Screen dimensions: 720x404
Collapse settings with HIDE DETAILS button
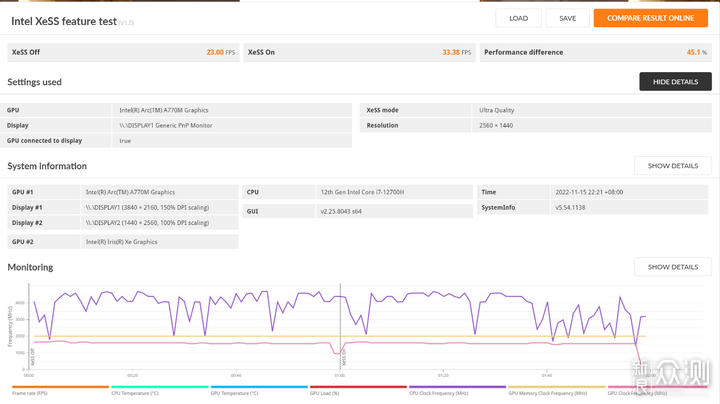coord(675,82)
